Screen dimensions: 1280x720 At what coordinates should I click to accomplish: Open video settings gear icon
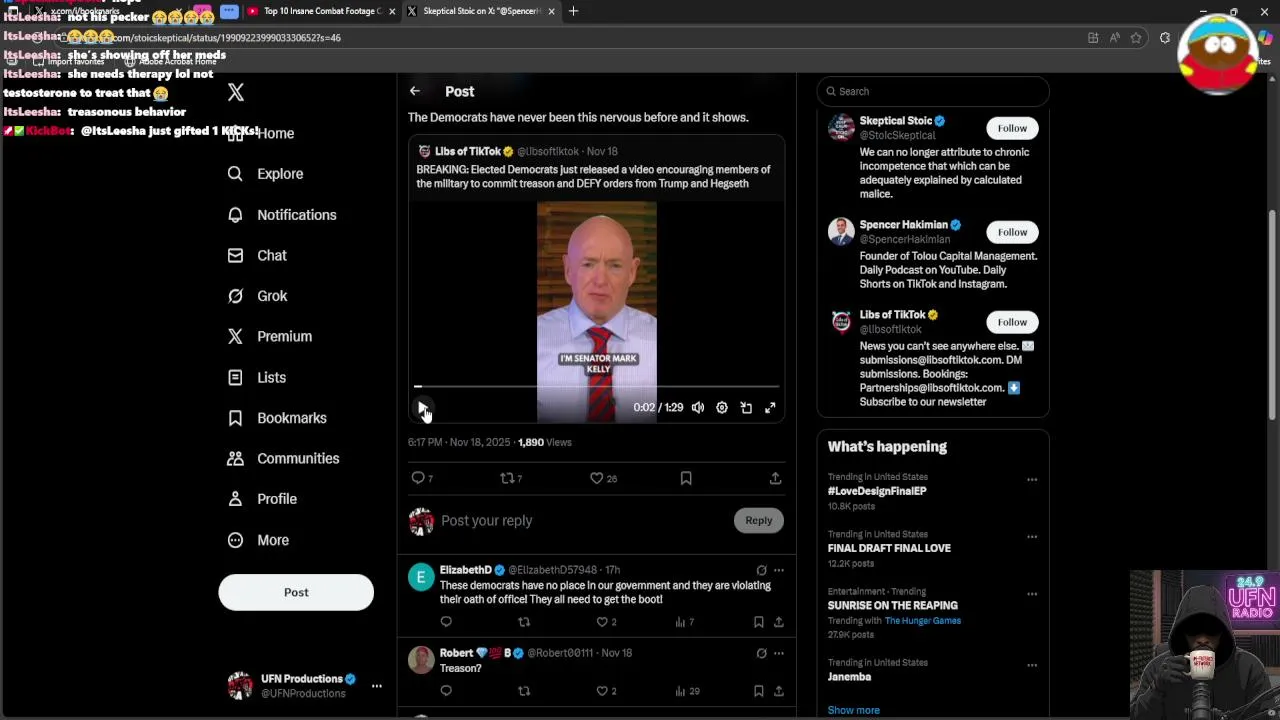[x=722, y=408]
